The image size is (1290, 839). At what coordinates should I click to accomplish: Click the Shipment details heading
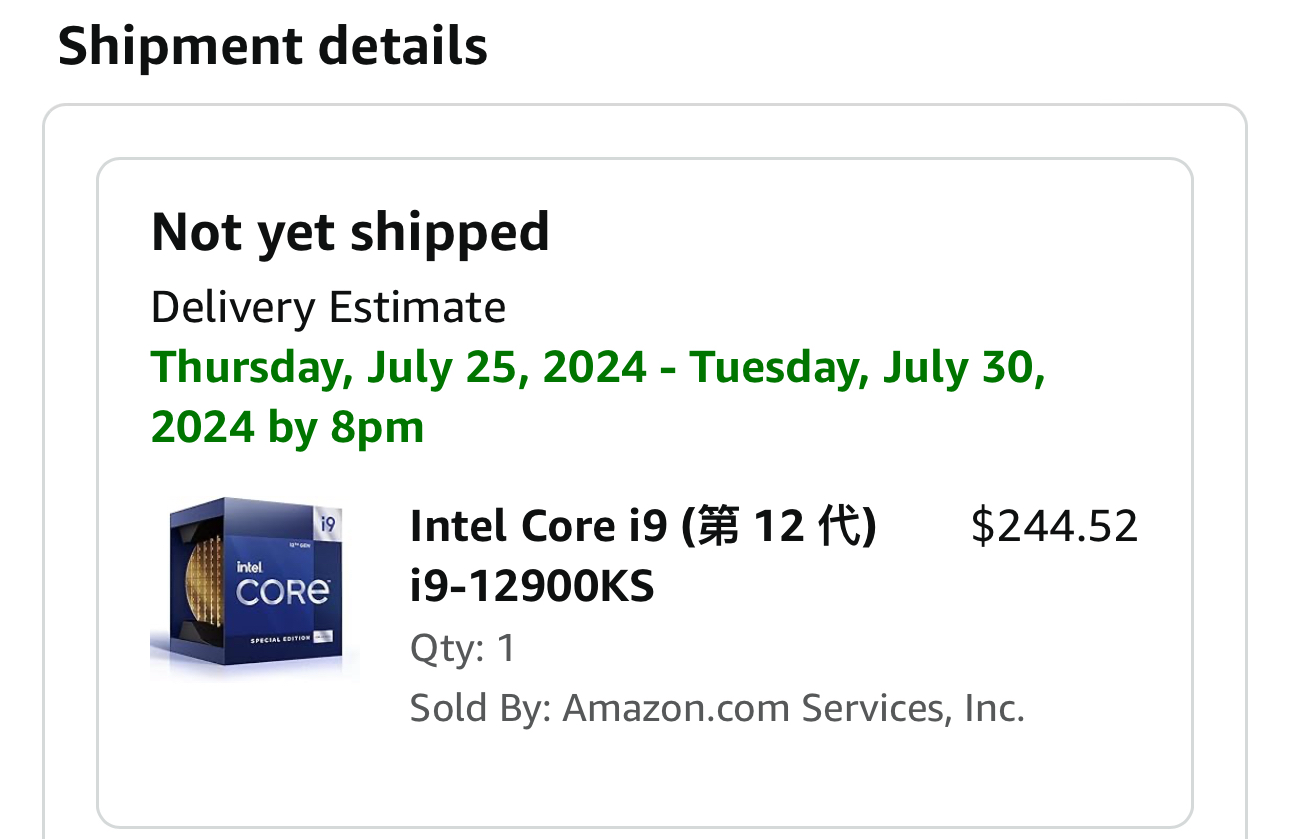click(x=273, y=47)
